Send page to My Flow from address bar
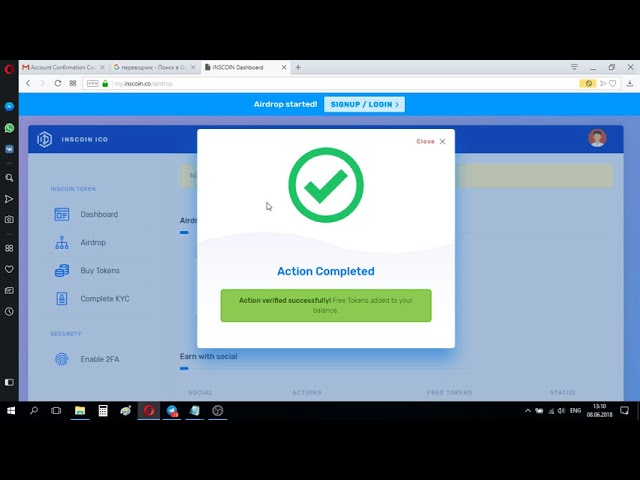This screenshot has width=640, height=480. (603, 83)
